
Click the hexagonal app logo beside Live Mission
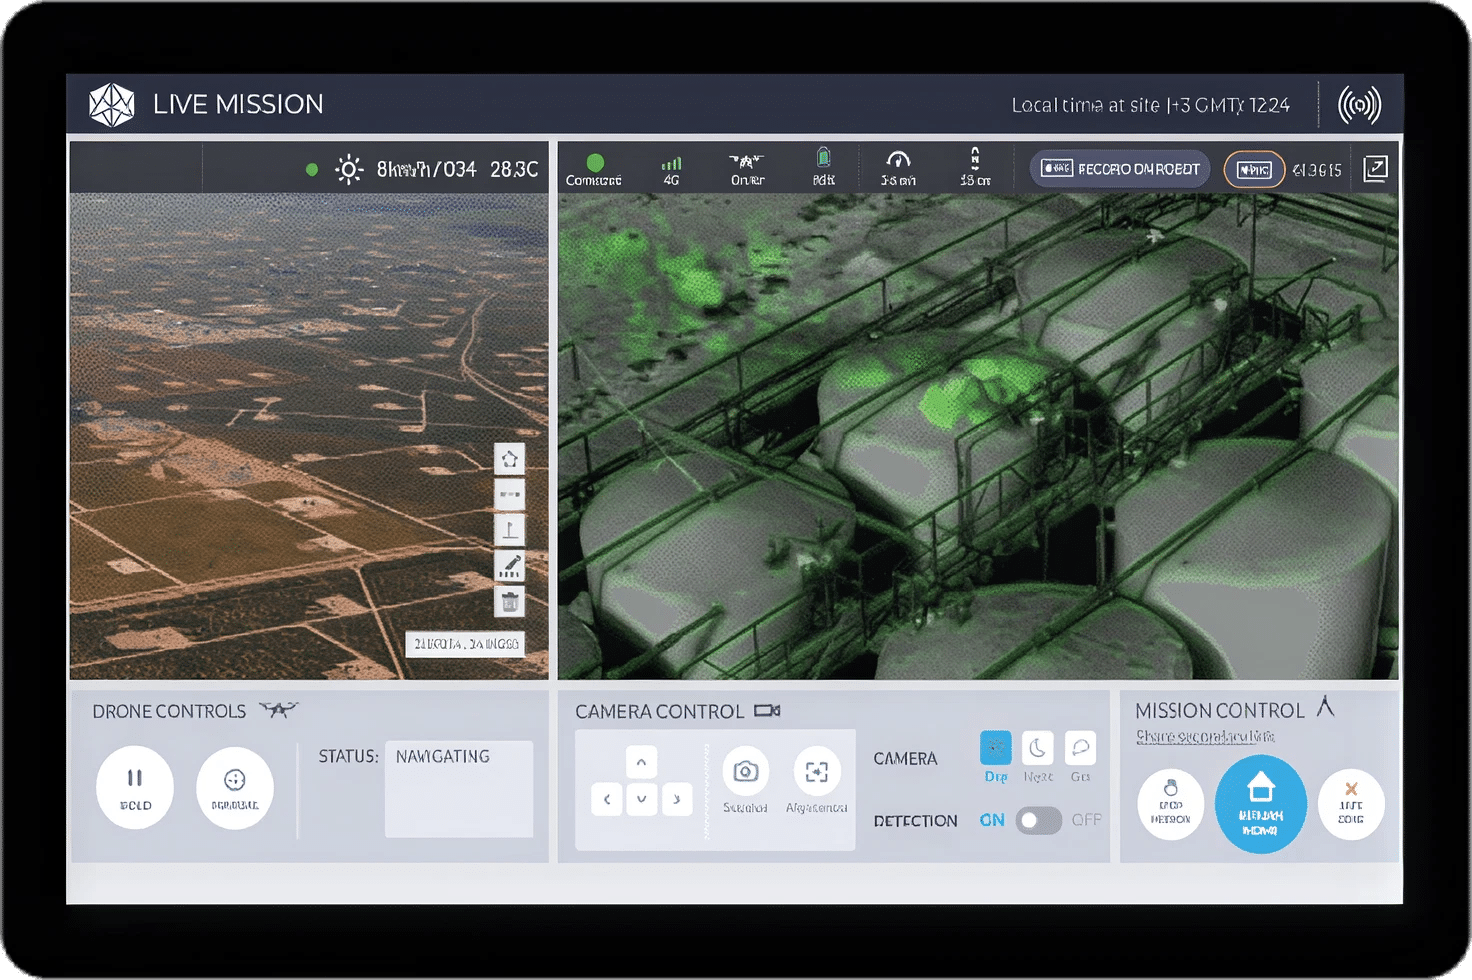pyautogui.click(x=111, y=105)
